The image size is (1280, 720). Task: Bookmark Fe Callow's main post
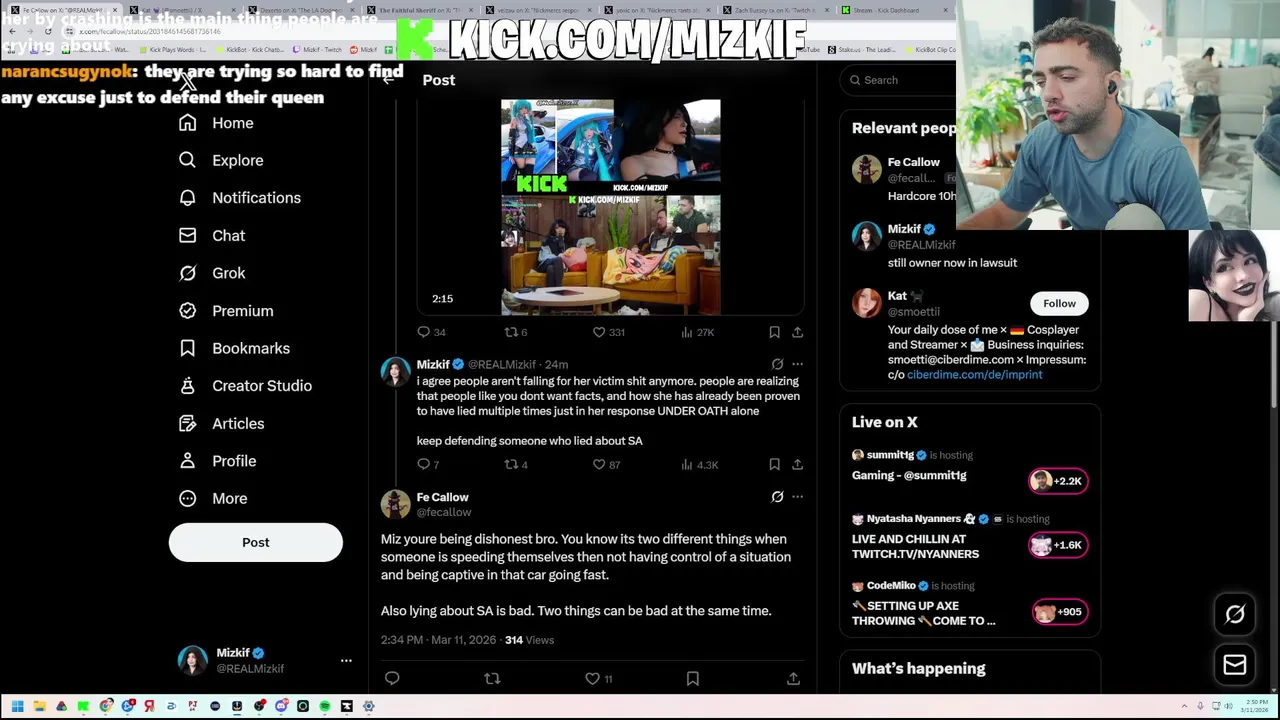692,678
